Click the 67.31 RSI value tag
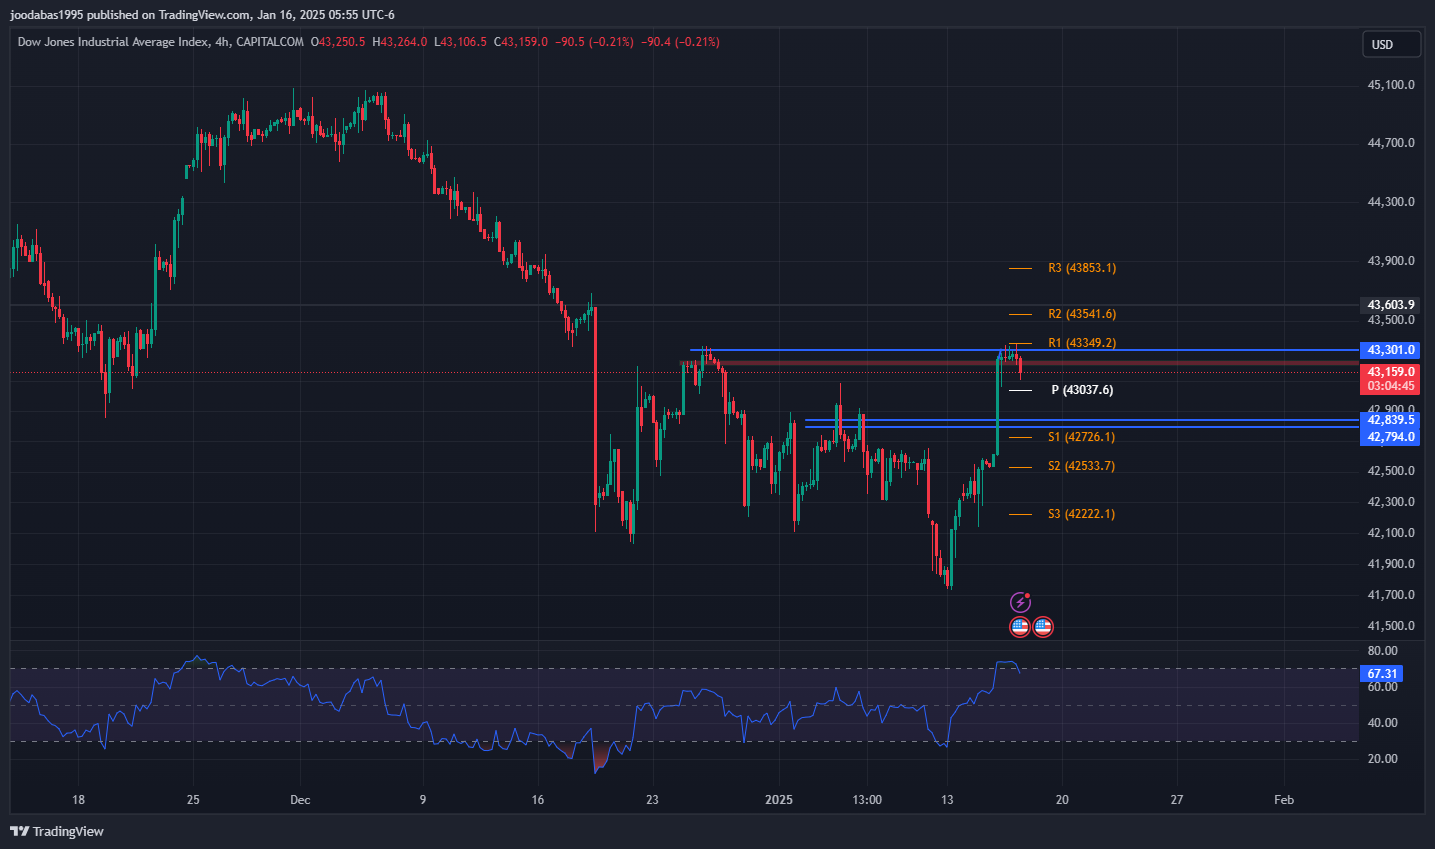This screenshot has height=849, width=1435. [1382, 674]
